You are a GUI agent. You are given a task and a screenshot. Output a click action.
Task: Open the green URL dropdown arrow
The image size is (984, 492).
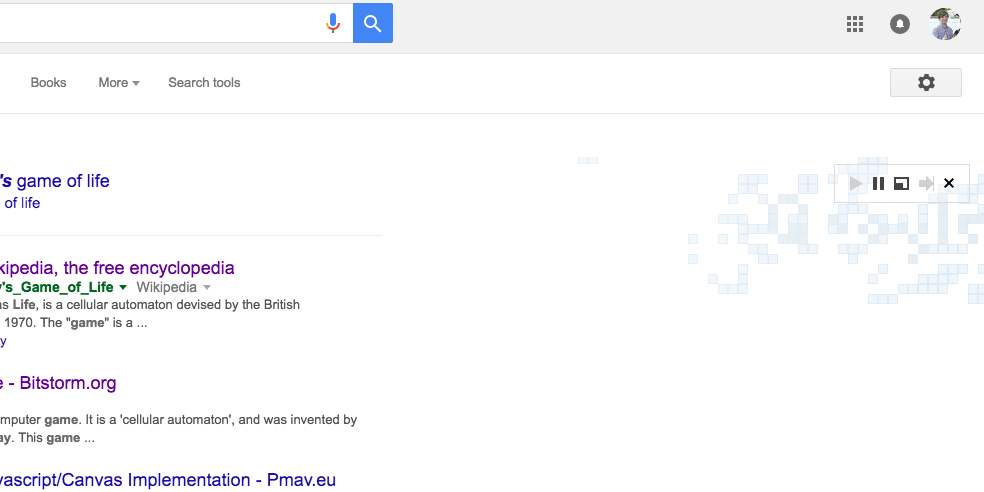(x=123, y=287)
